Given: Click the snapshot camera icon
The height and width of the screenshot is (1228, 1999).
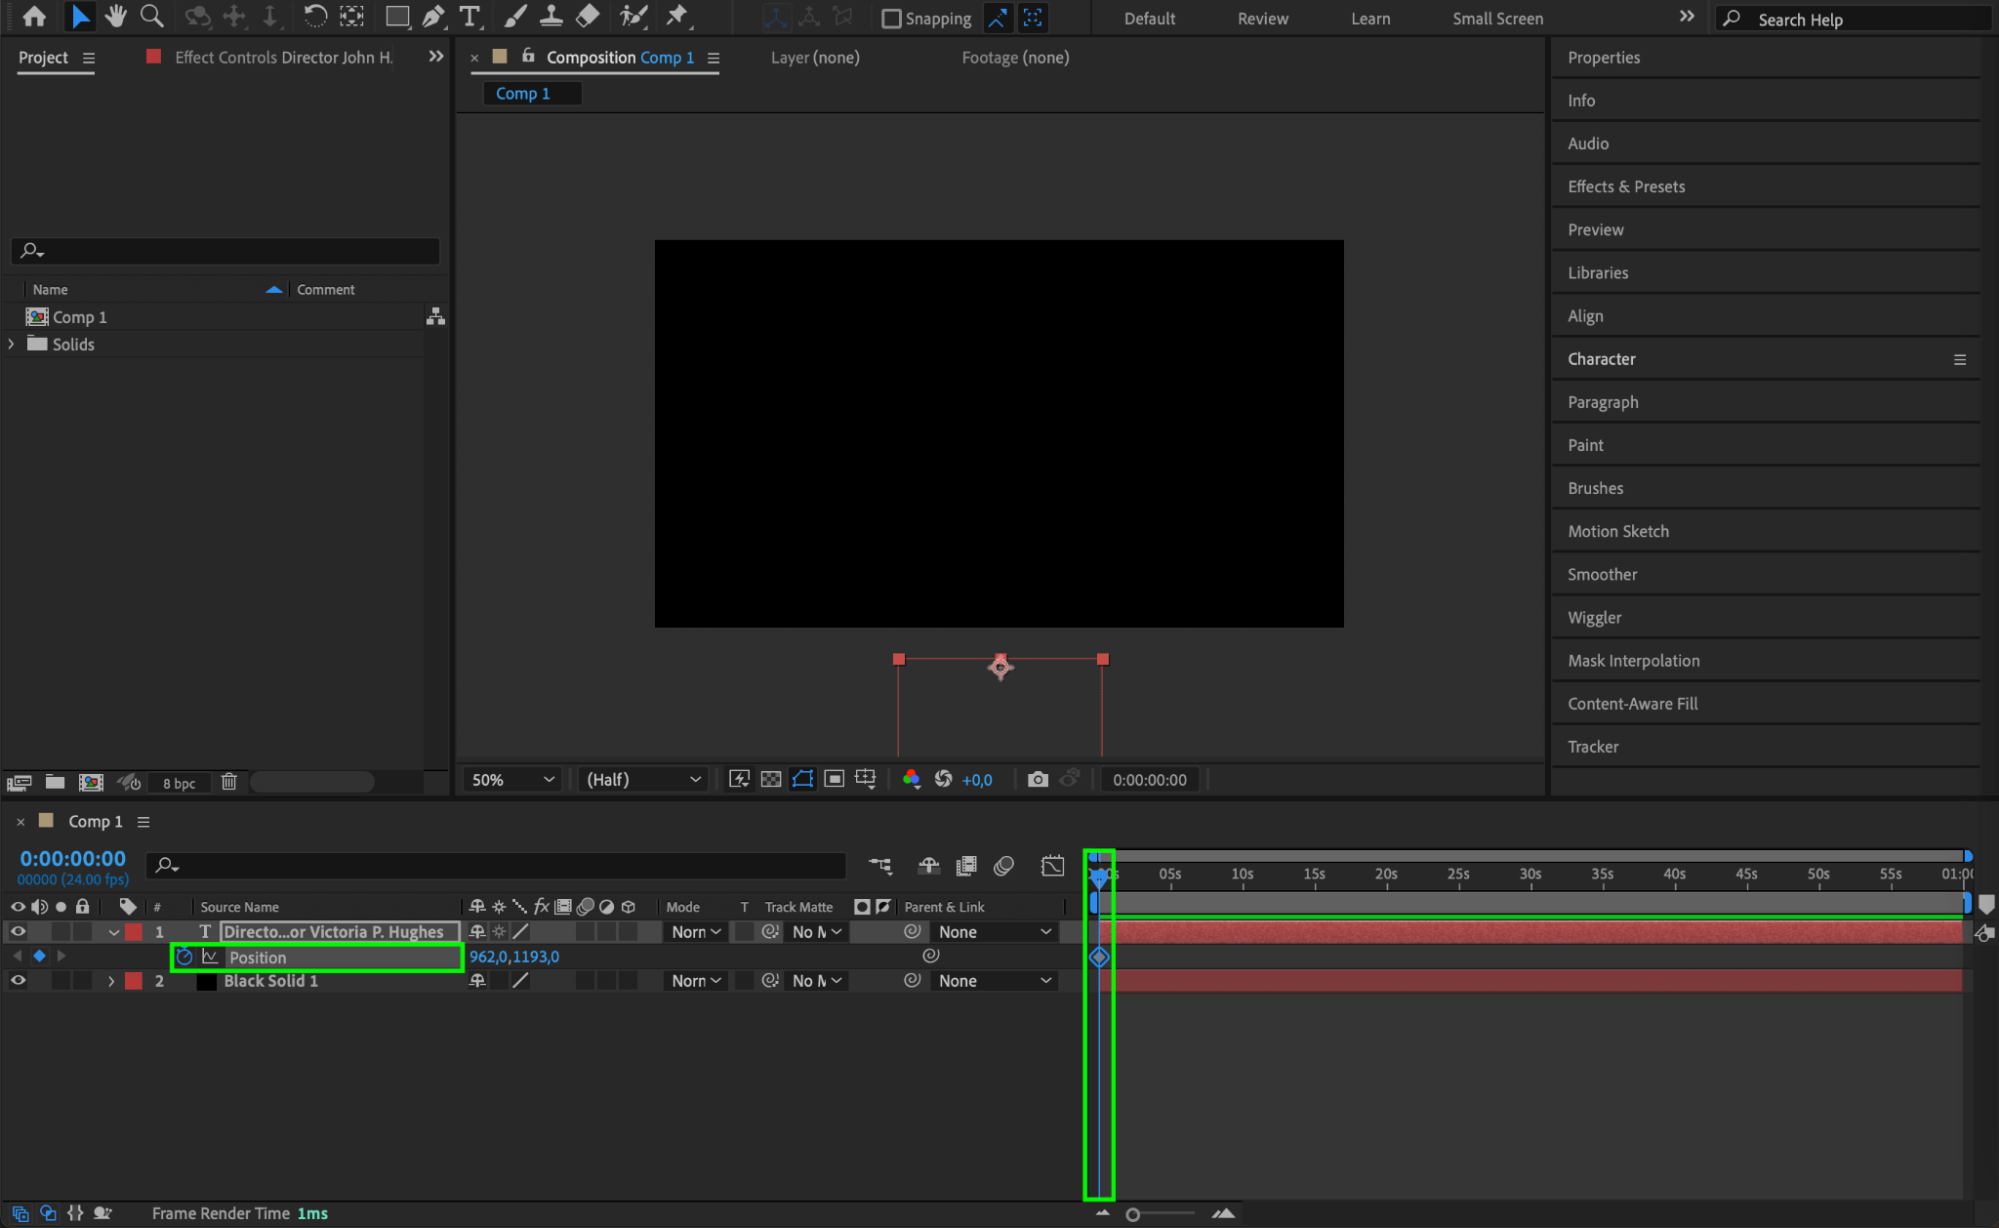Looking at the screenshot, I should pos(1037,779).
